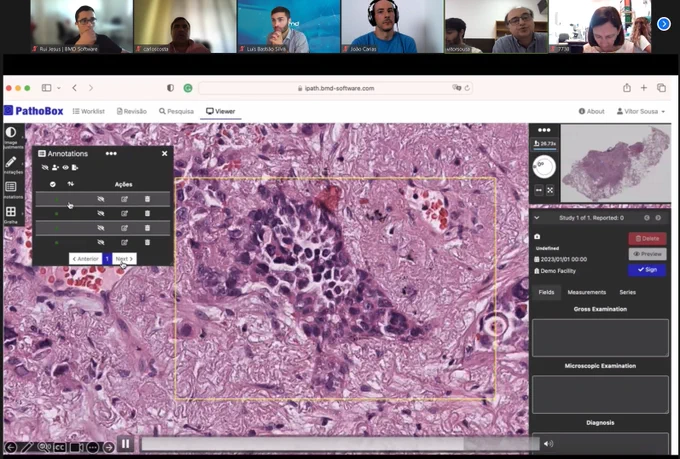680x459 pixels.
Task: Click the fit-to-screen expand icon
Action: 550,190
